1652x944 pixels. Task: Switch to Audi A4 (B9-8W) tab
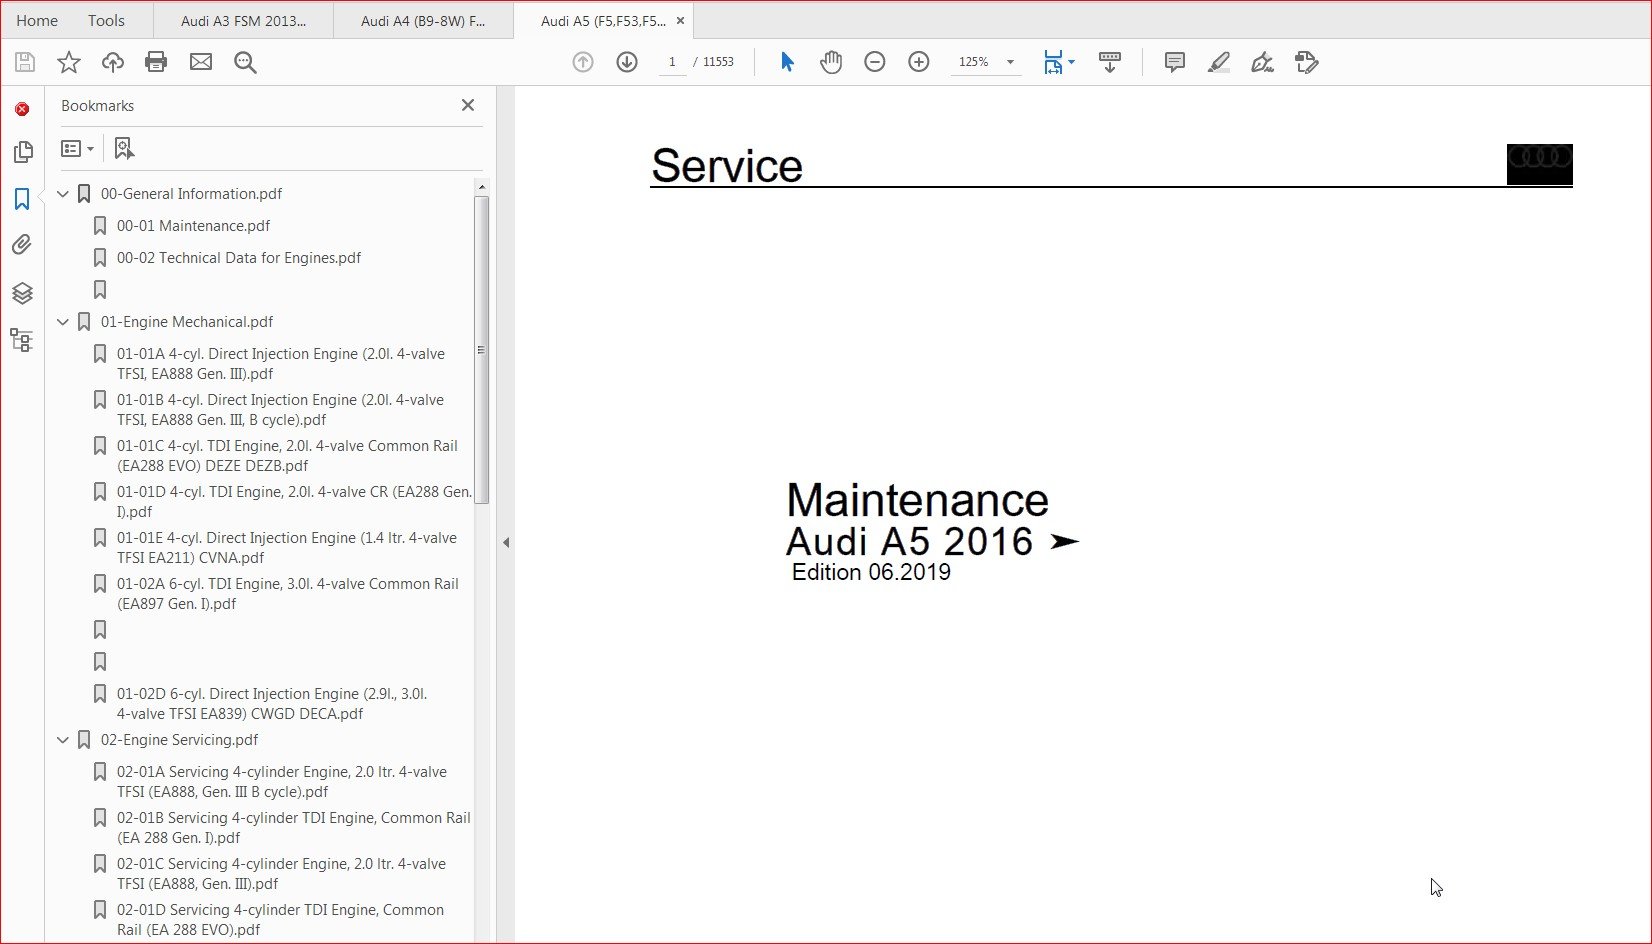(423, 21)
